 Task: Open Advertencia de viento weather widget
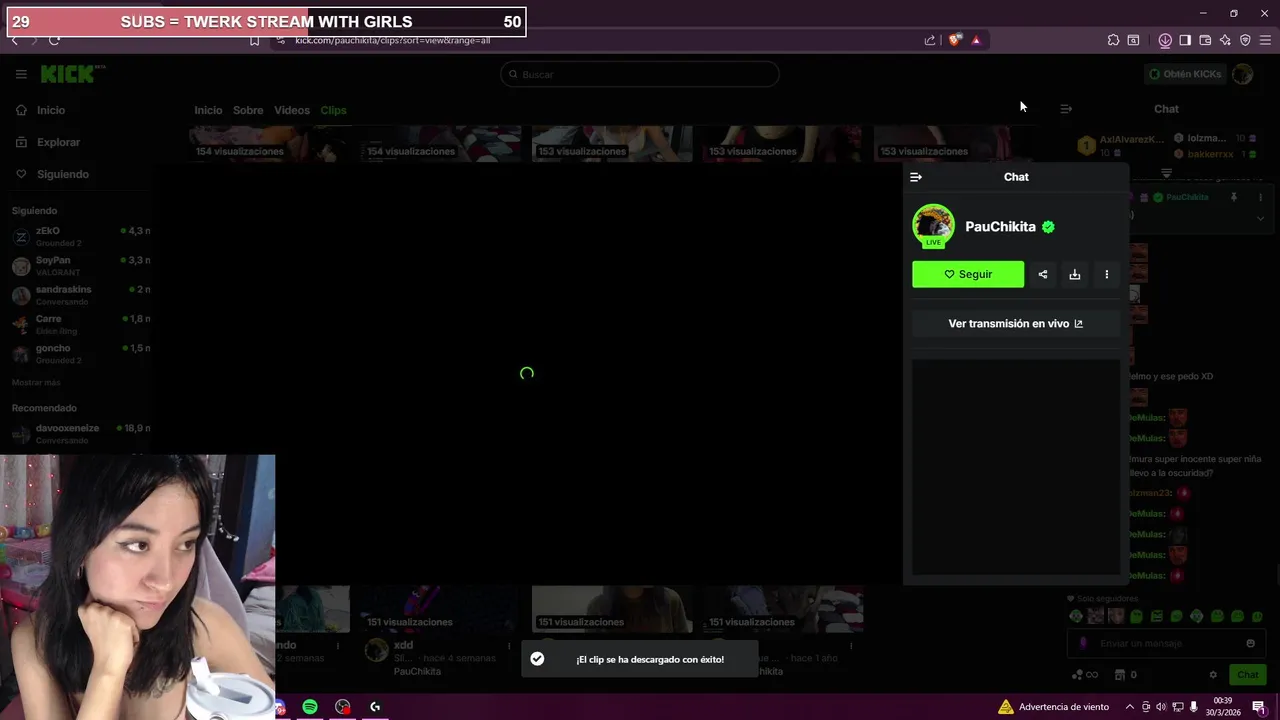point(1053,707)
